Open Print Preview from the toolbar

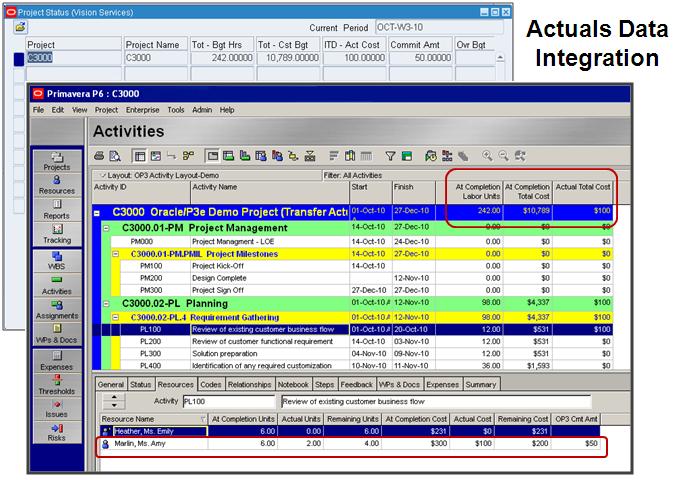coord(115,156)
